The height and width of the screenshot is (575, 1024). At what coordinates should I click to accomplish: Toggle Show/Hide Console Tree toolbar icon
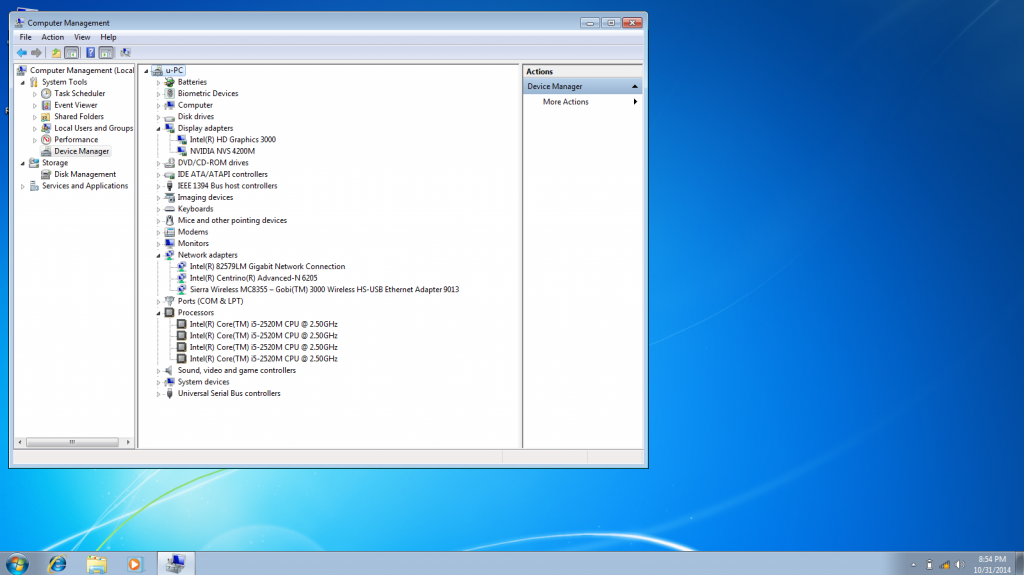tap(72, 53)
